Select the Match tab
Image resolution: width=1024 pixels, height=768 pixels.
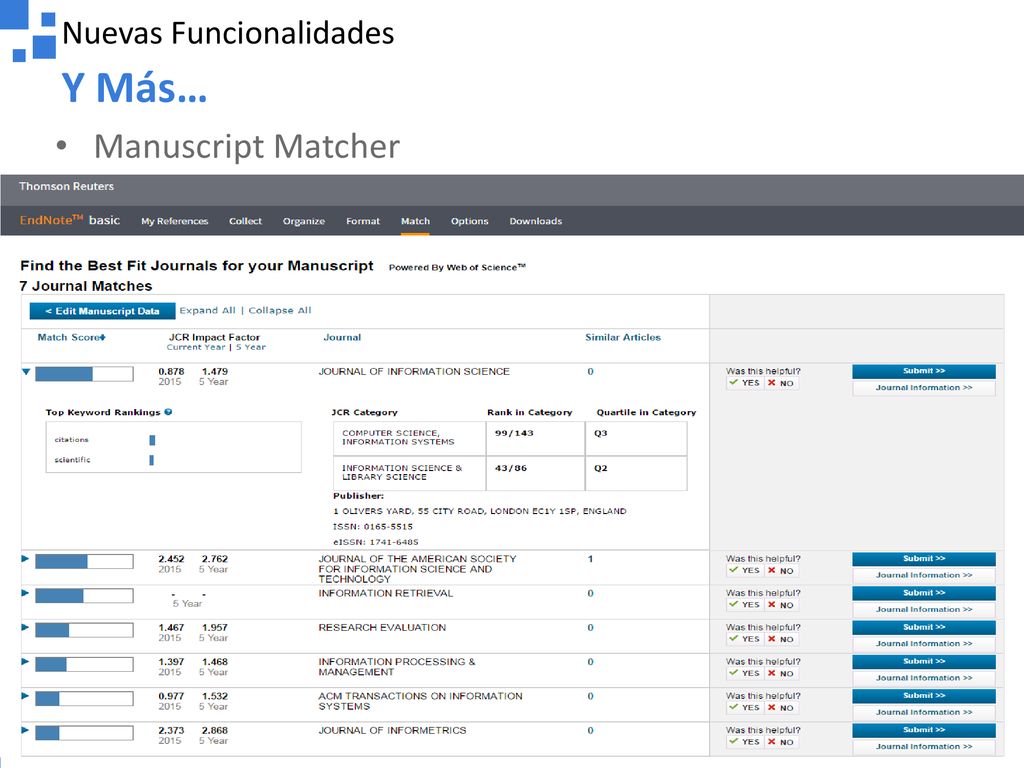(415, 221)
